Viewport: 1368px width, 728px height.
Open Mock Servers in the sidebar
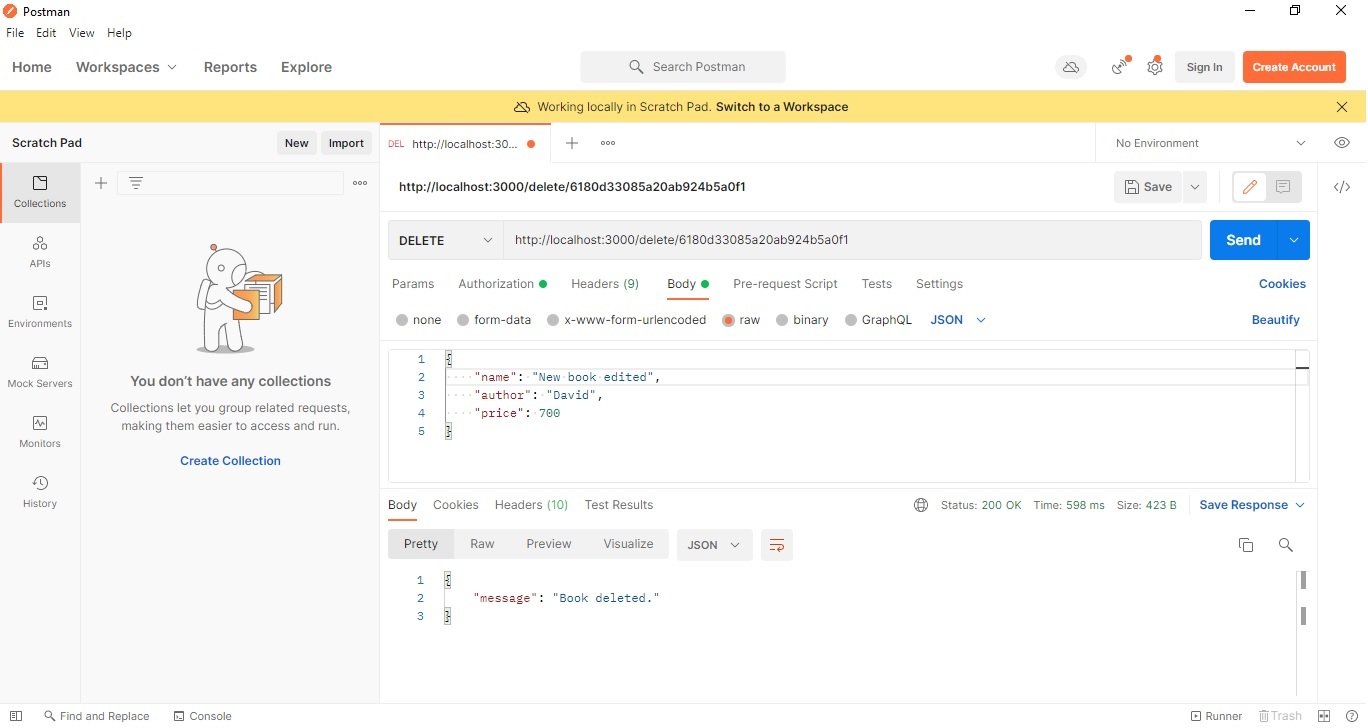[x=40, y=372]
